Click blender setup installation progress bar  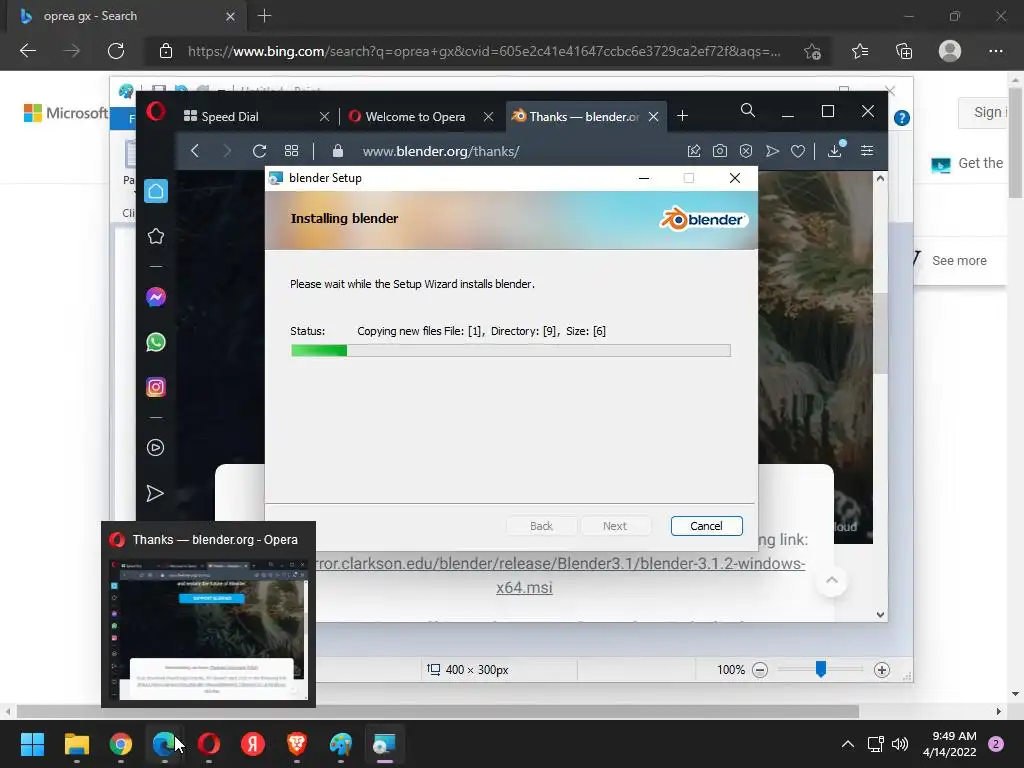(511, 351)
